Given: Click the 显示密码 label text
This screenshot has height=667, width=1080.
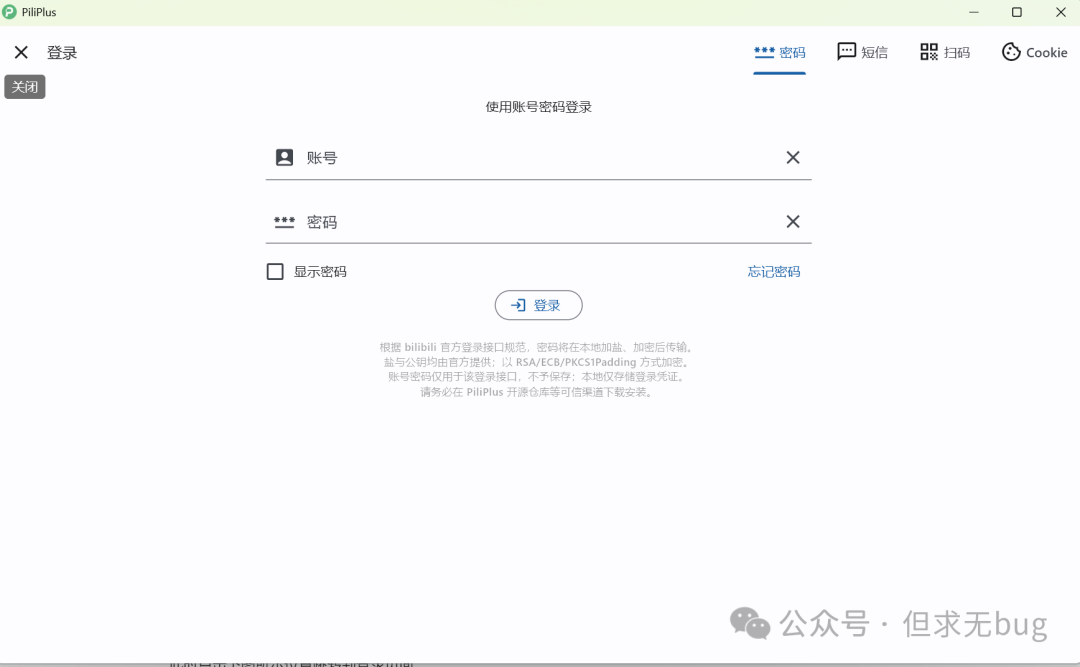Looking at the screenshot, I should pyautogui.click(x=320, y=271).
